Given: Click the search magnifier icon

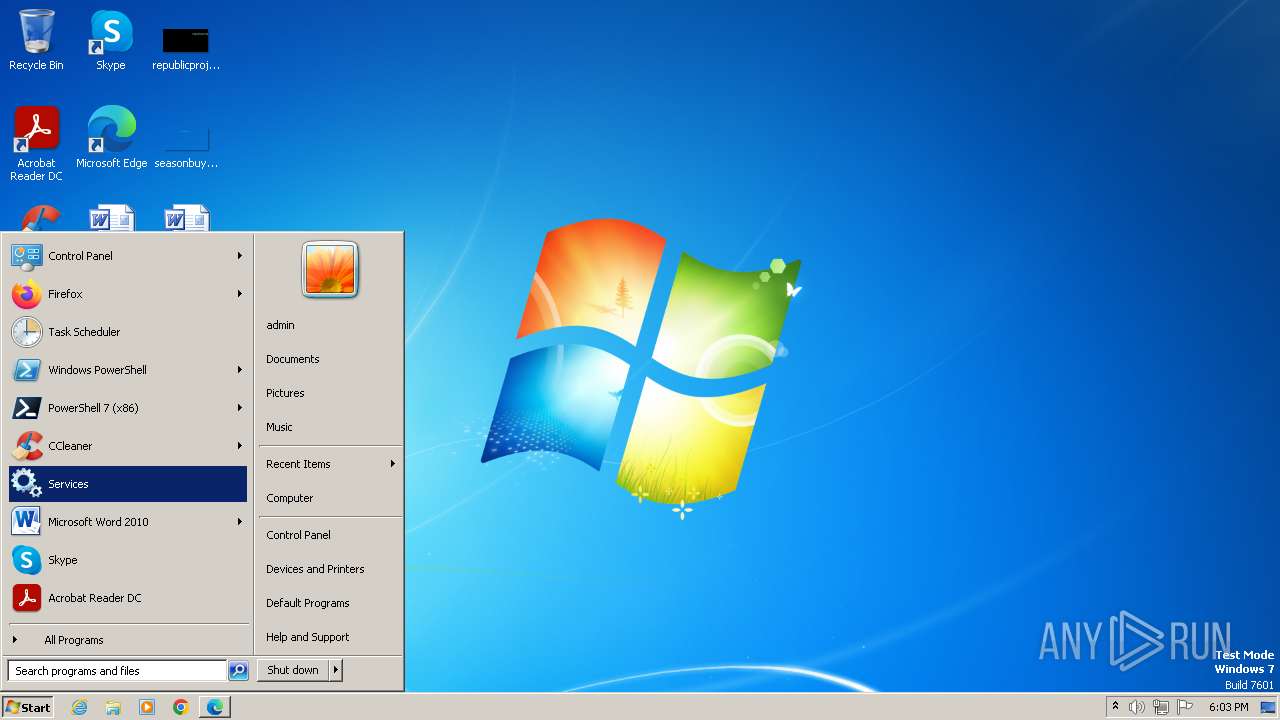Looking at the screenshot, I should (x=238, y=671).
